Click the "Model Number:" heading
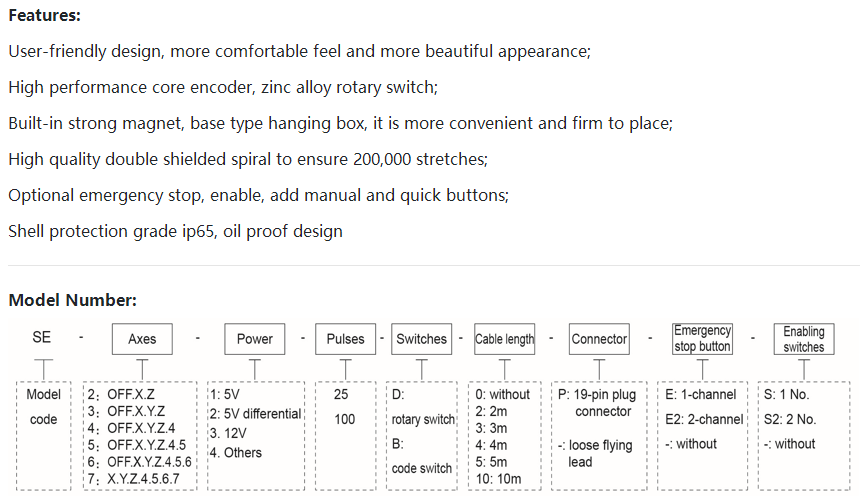 click(x=72, y=300)
